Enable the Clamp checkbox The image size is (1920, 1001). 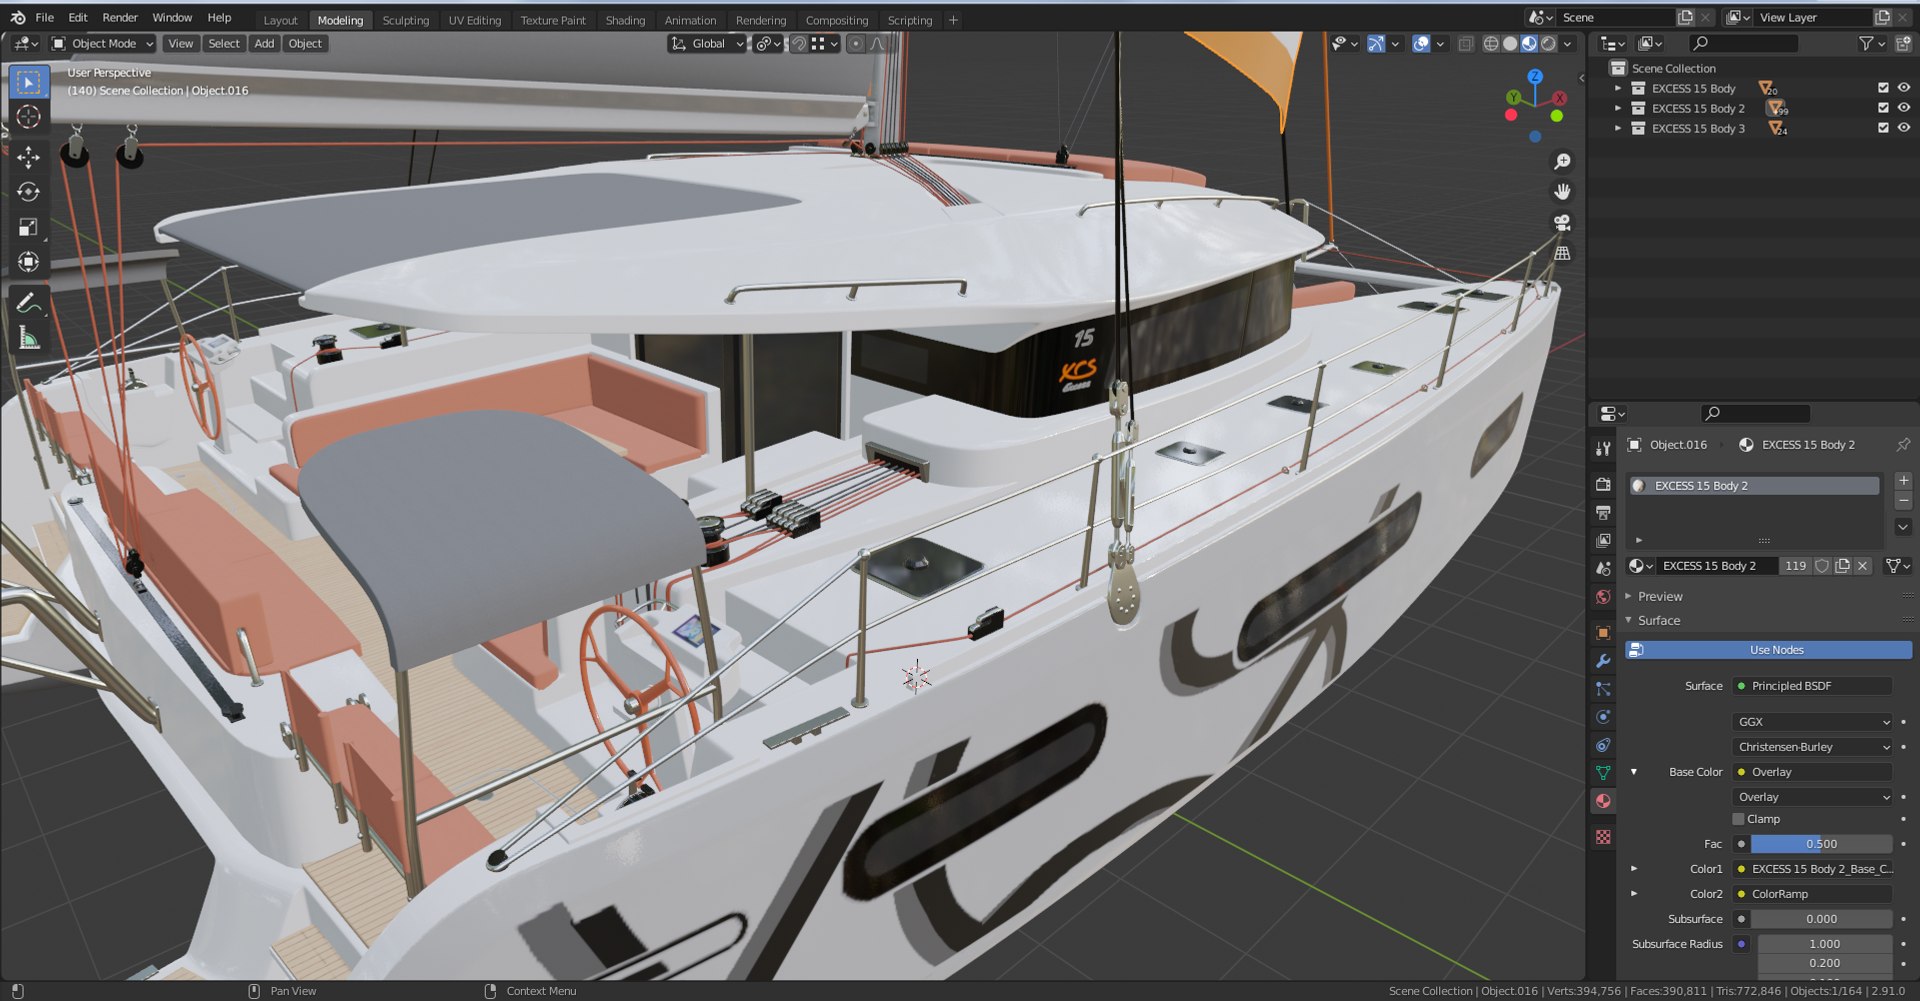1739,819
